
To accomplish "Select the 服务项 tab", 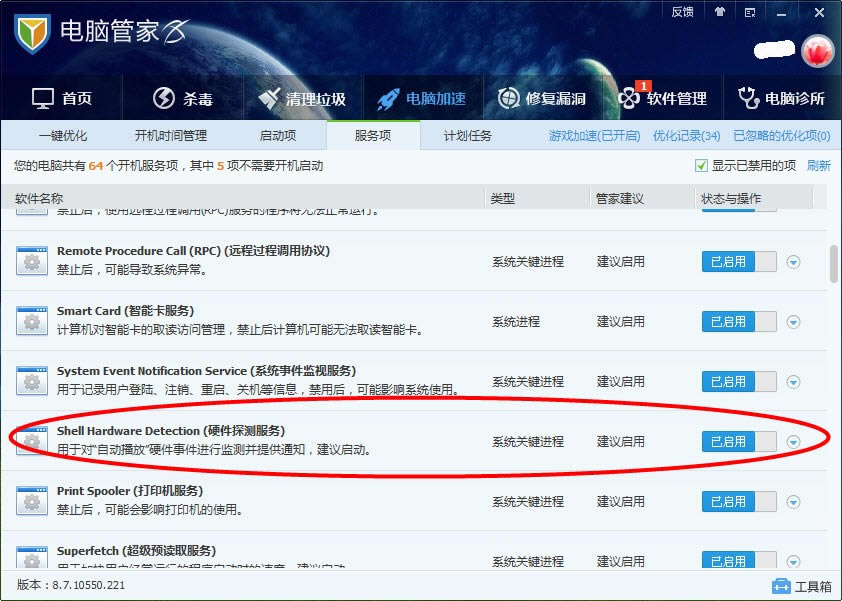I will click(373, 135).
